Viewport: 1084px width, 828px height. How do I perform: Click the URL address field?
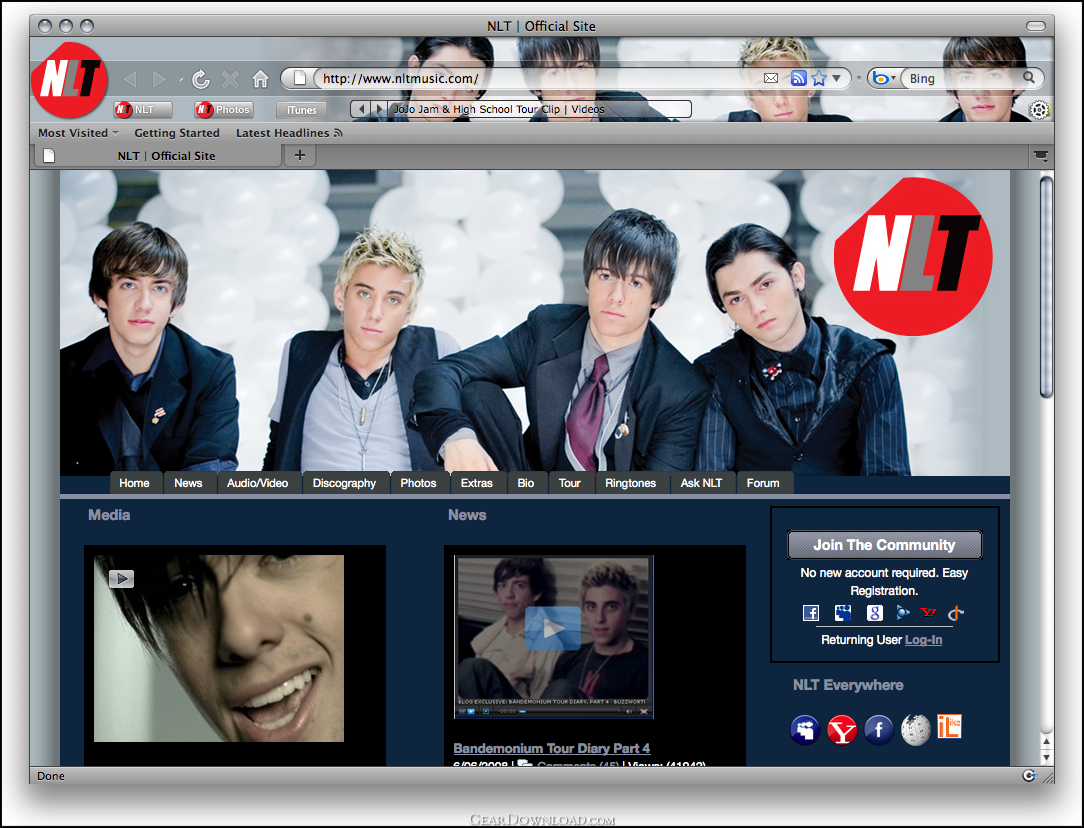[539, 78]
